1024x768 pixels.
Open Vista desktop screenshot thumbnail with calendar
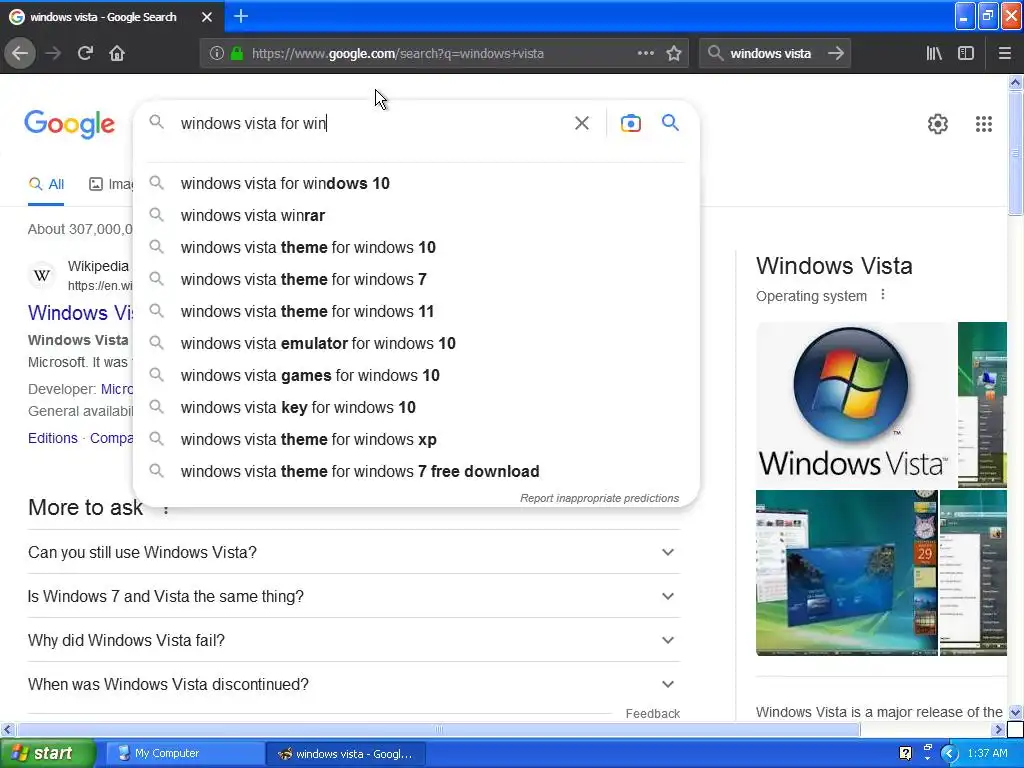[x=846, y=573]
